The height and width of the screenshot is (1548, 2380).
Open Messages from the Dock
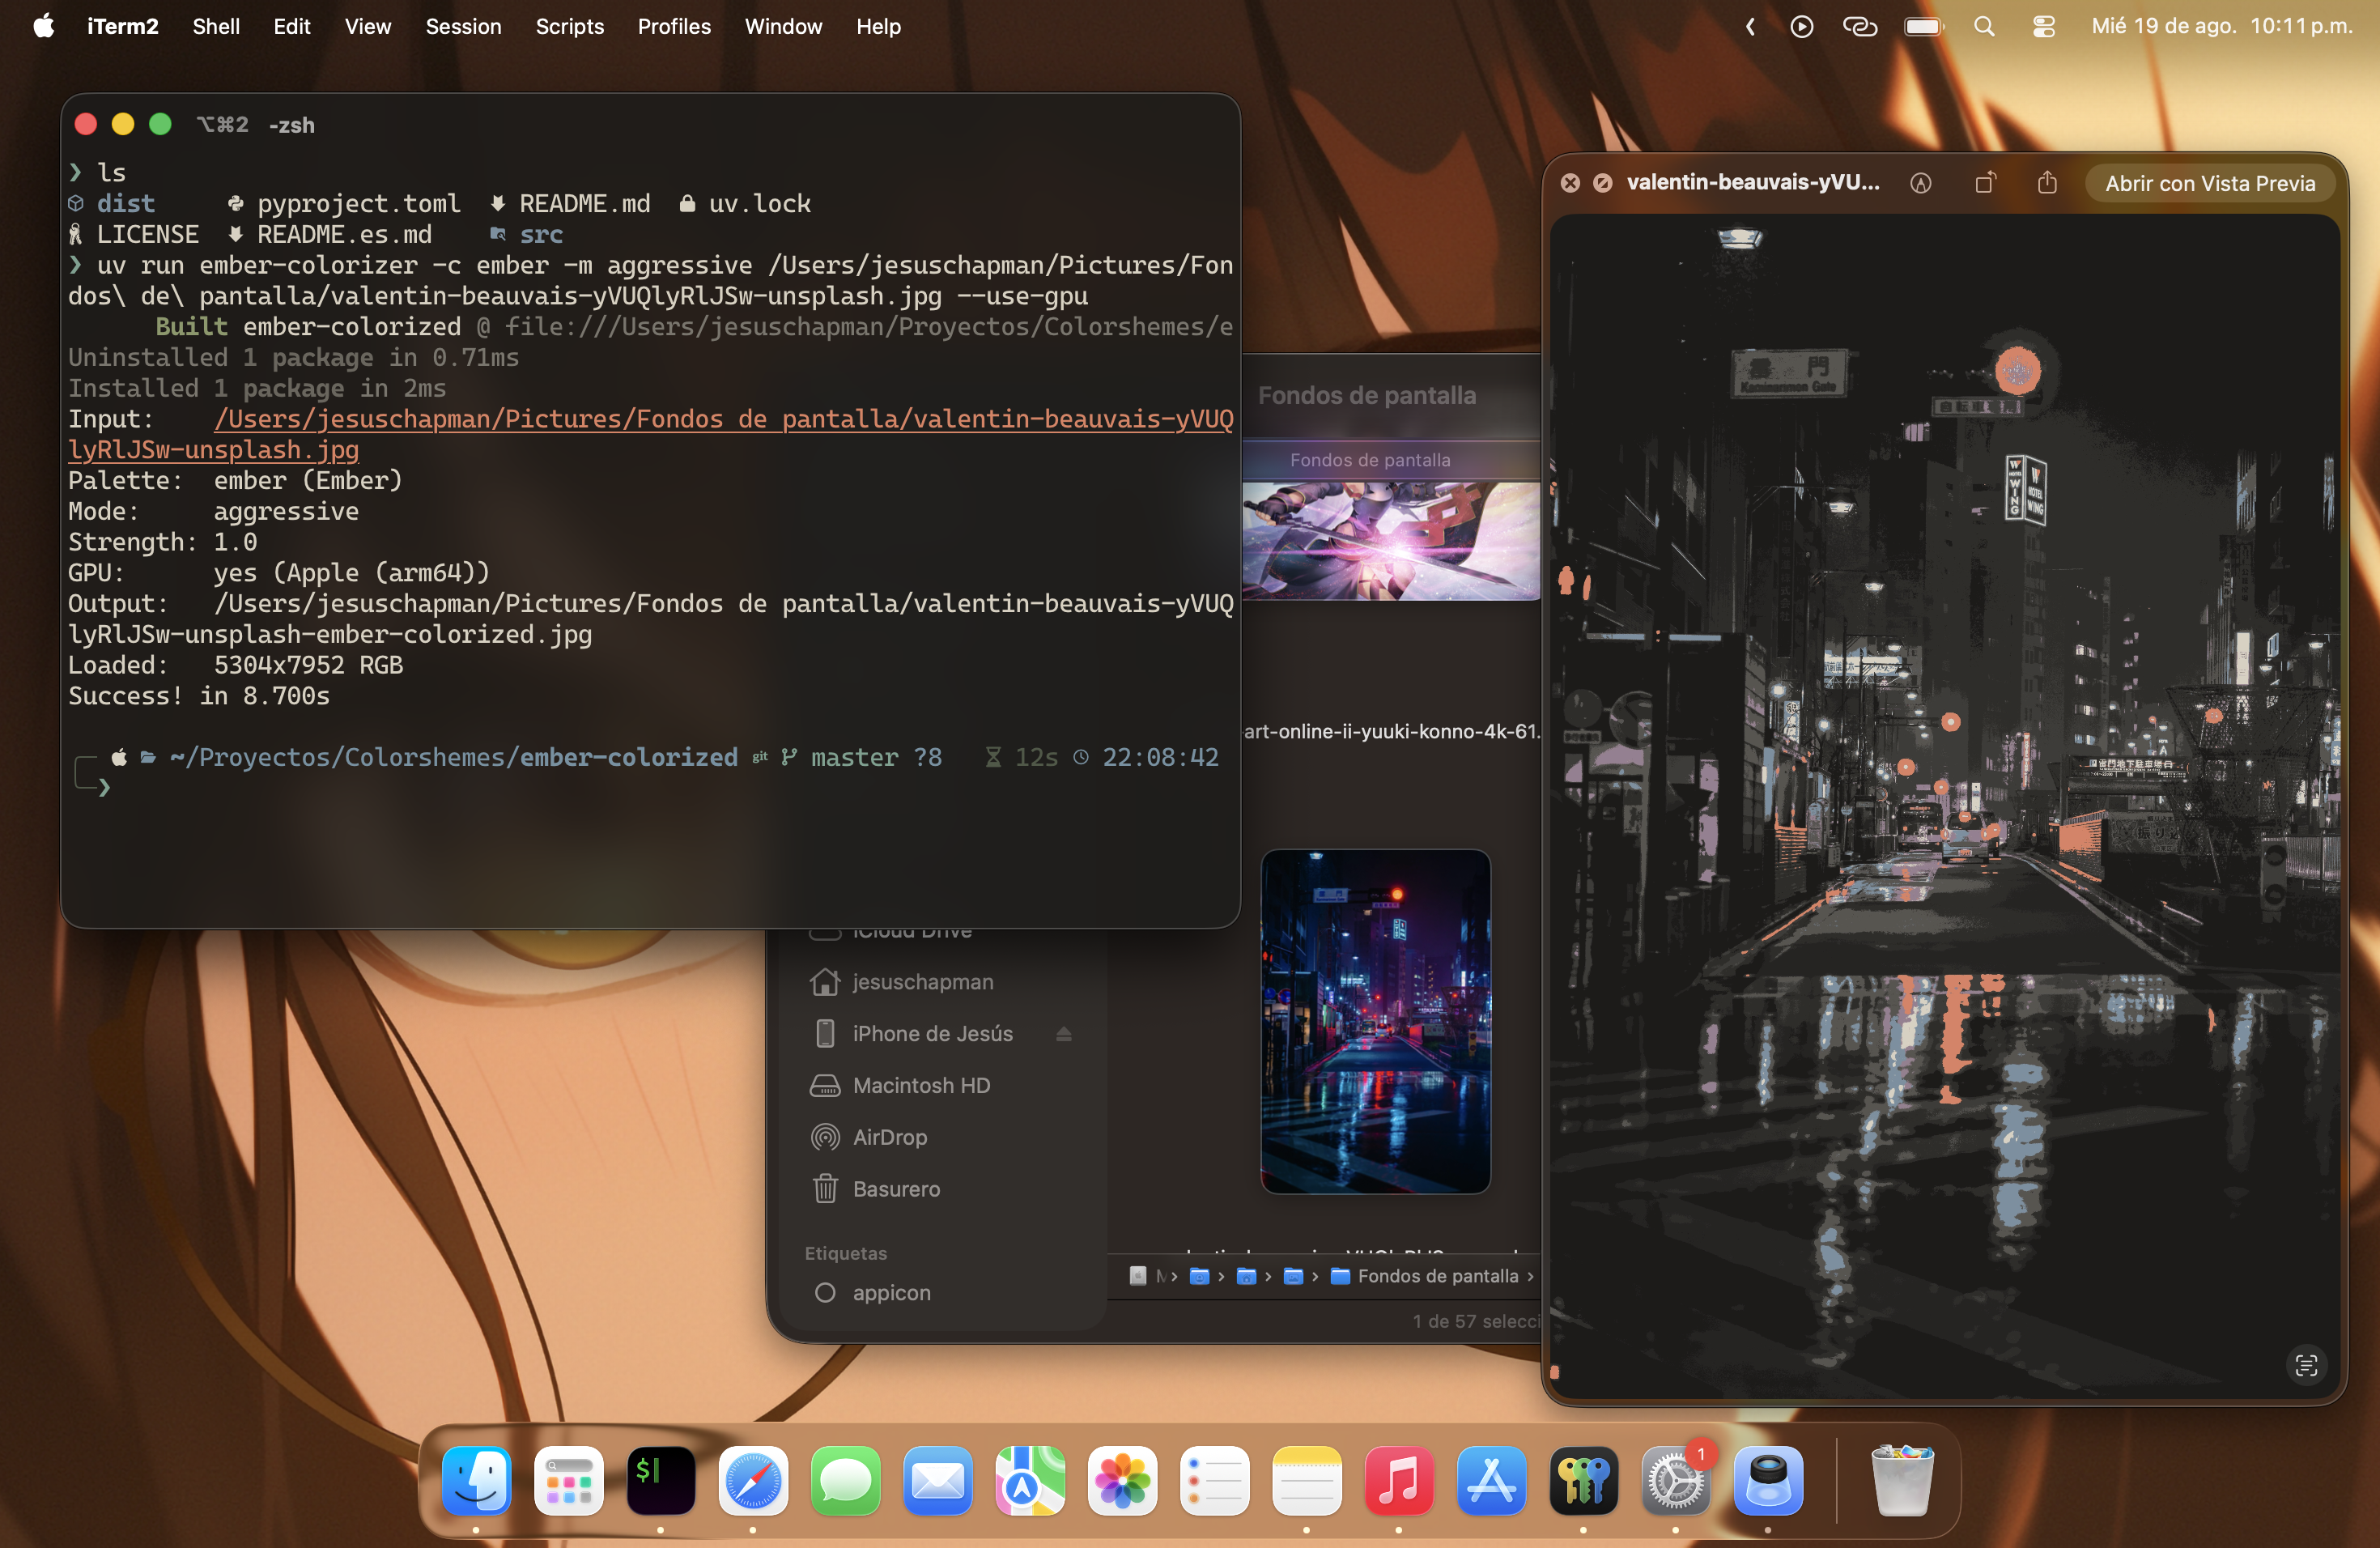(845, 1480)
